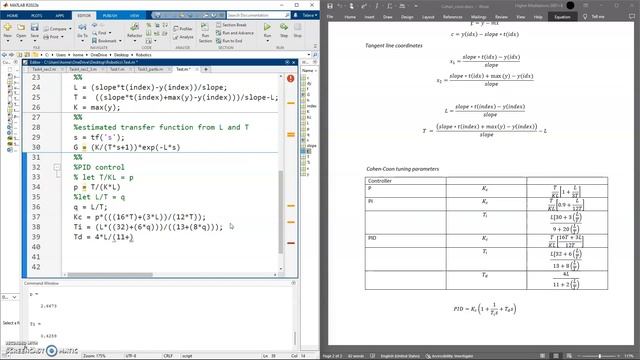640x360 pixels.
Task: Click the Zoom: 175% status bar entry
Action: click(94, 356)
